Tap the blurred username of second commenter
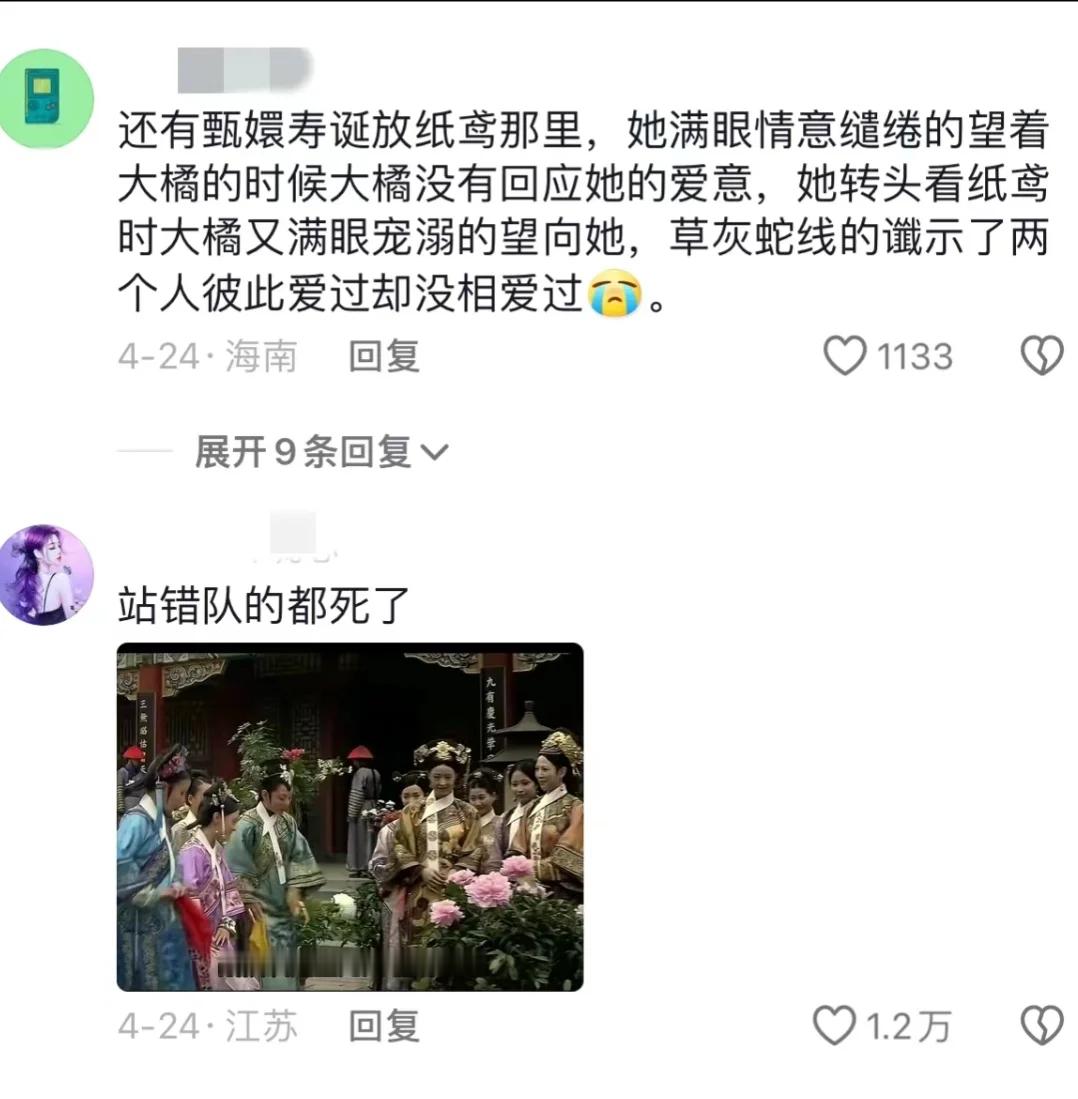The width and height of the screenshot is (1078, 1099). pyautogui.click(x=294, y=537)
